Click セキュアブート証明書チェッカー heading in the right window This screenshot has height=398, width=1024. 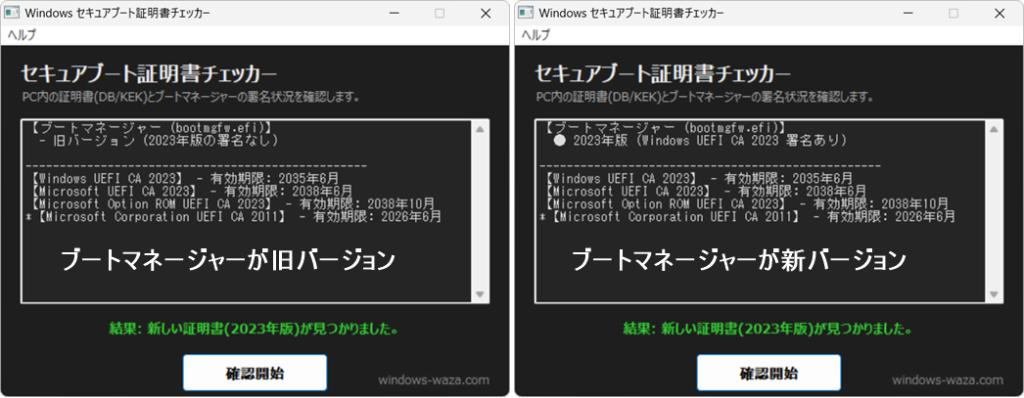tap(662, 74)
